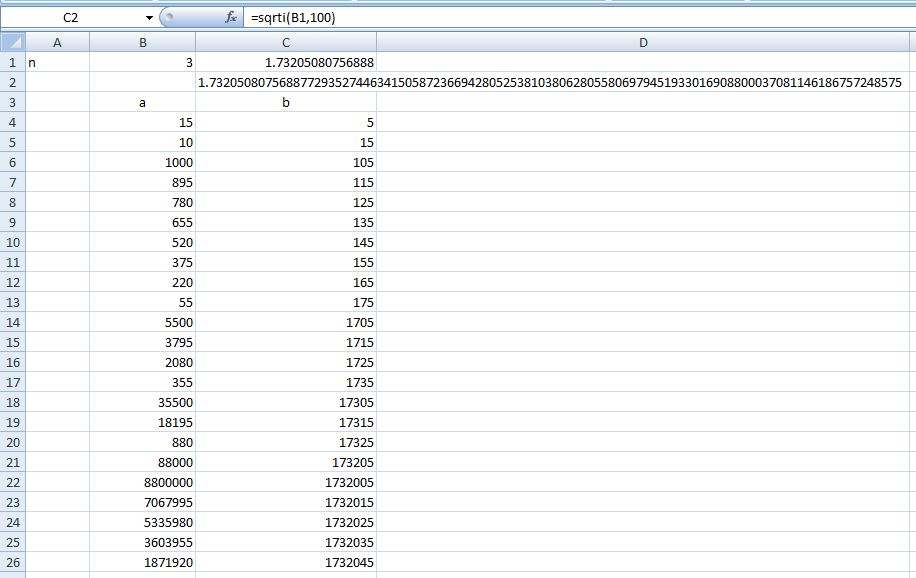Click cell B1 containing value 3
The width and height of the screenshot is (916, 578).
coord(143,62)
